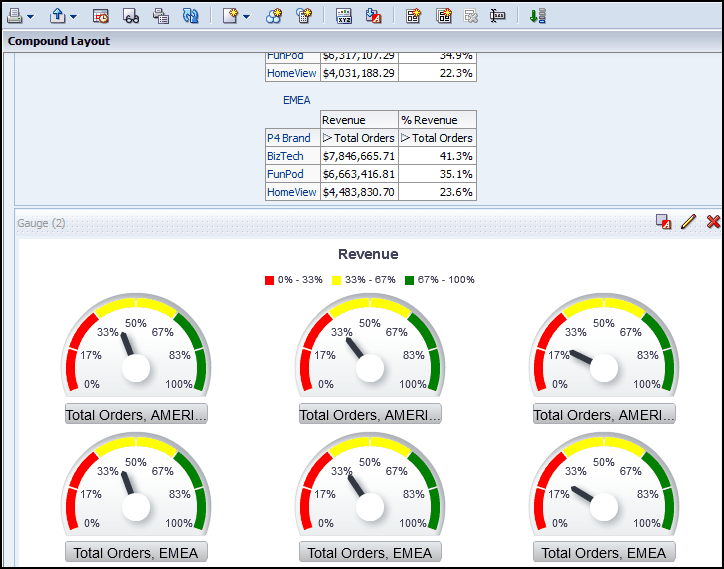Image resolution: width=724 pixels, height=569 pixels.
Task: Create a New Calculated Item
Action: pos(304,16)
